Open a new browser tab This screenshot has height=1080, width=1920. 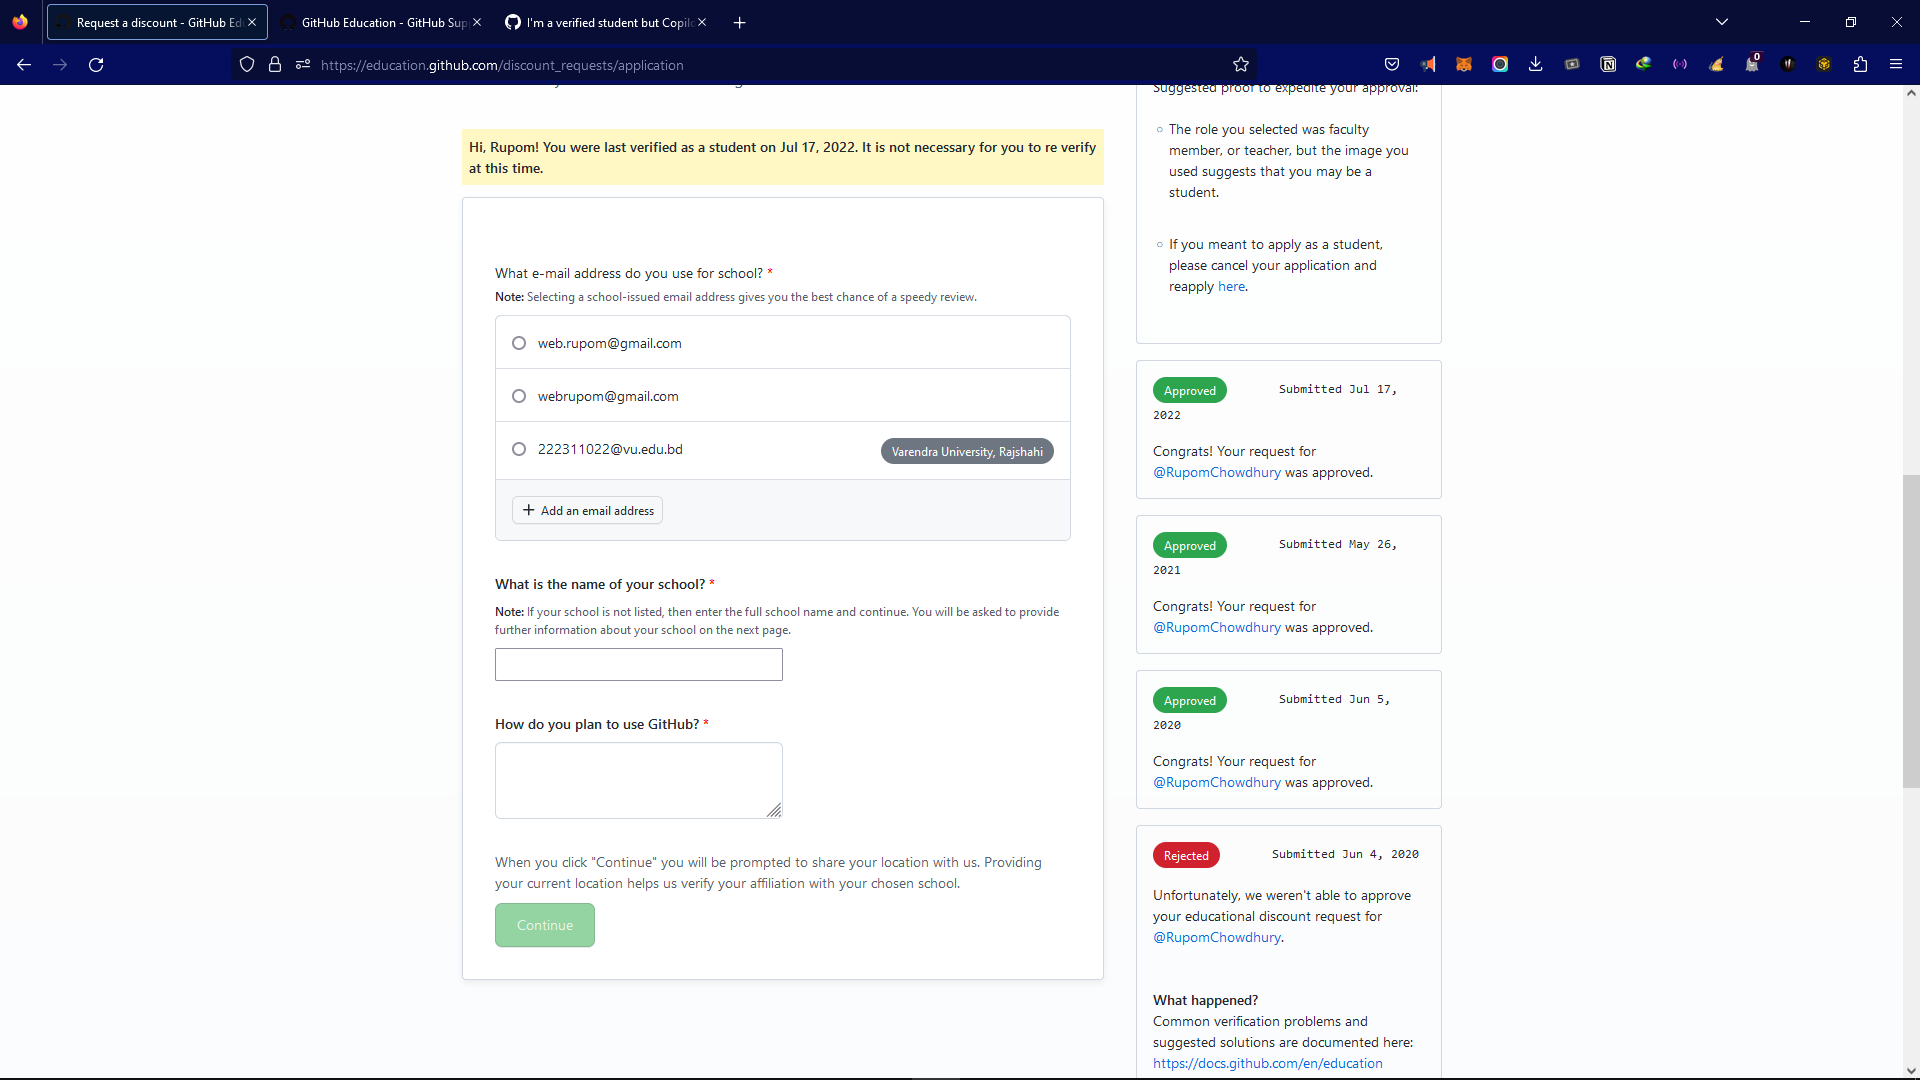(x=740, y=22)
